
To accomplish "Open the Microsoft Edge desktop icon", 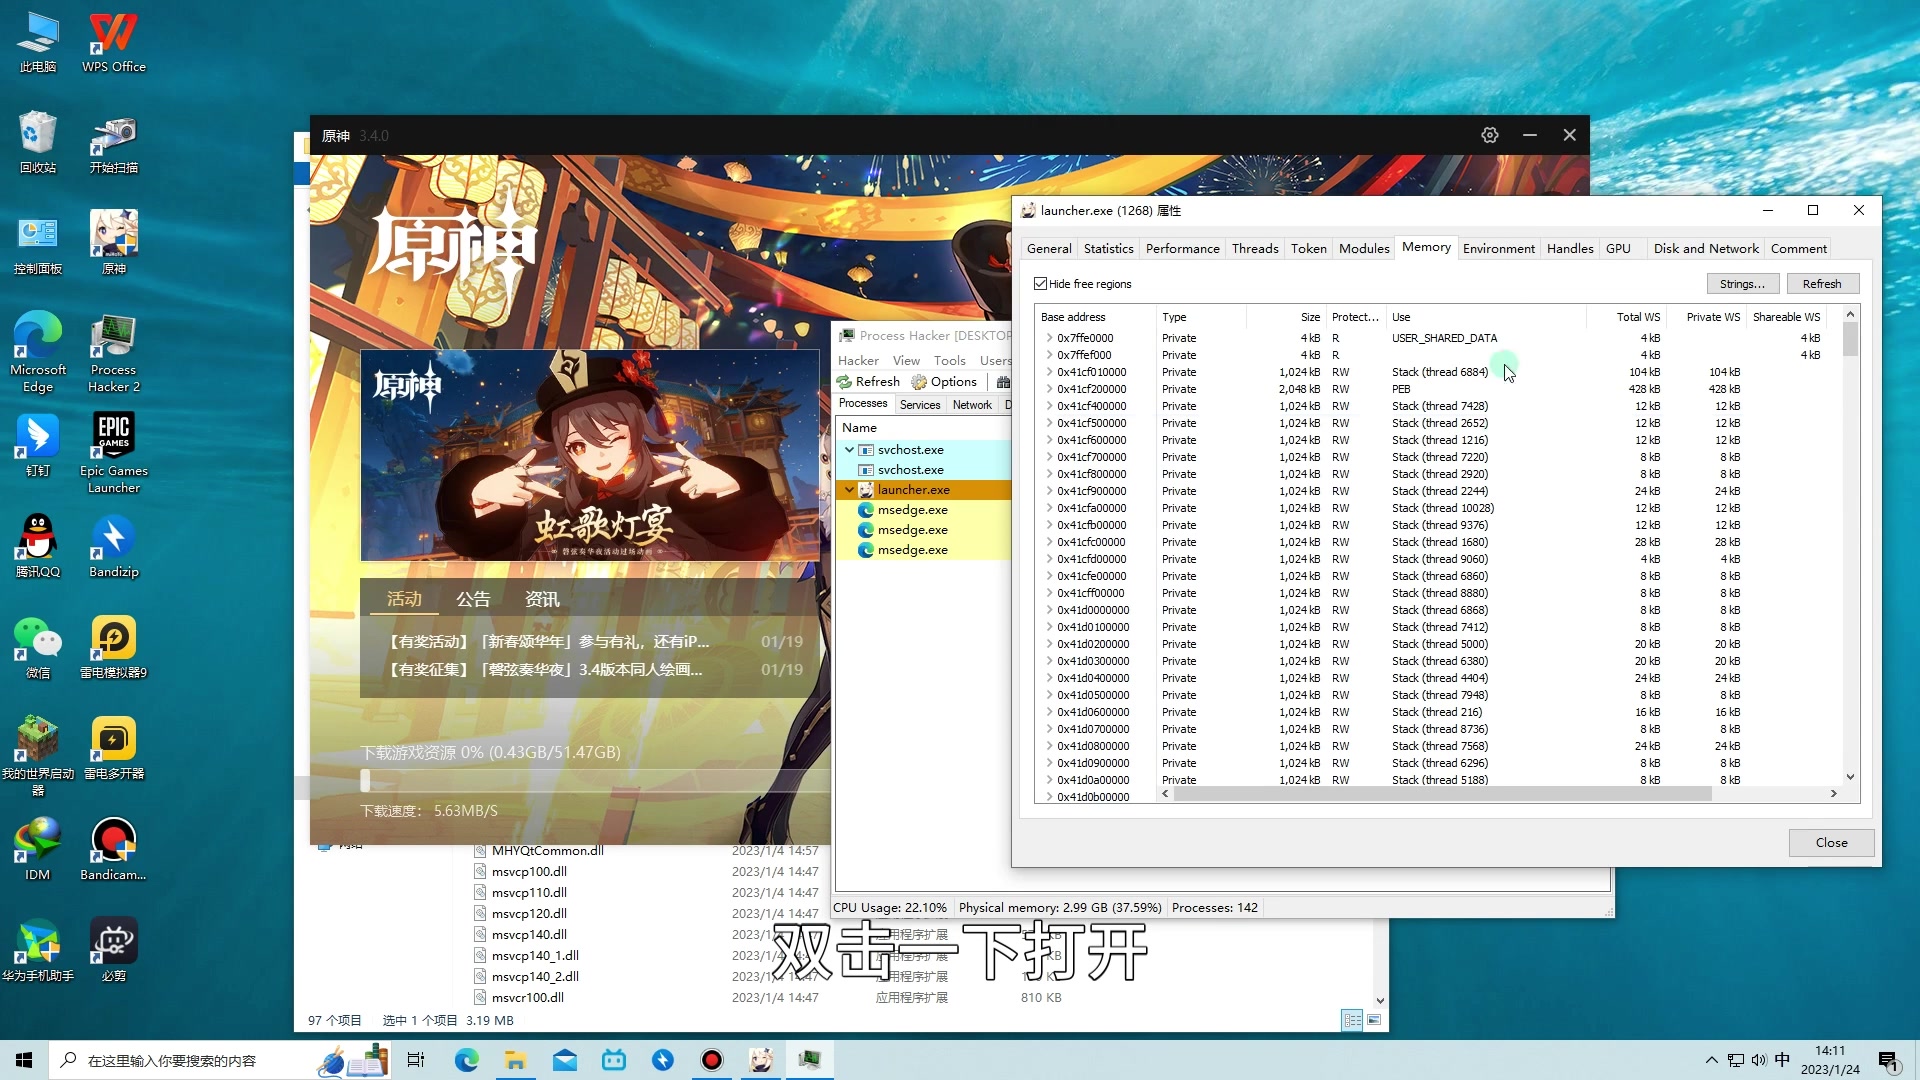I will [x=37, y=352].
